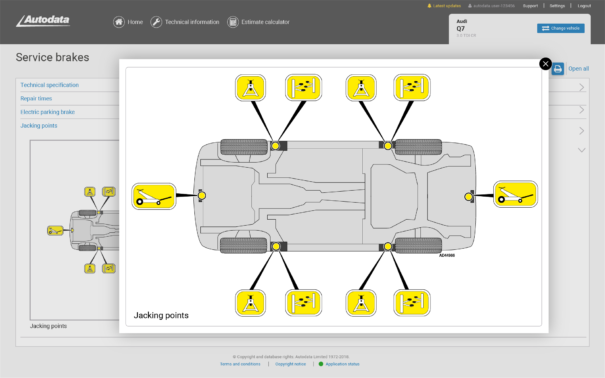
Task: Open the Terms and conditions link
Action: [240, 364]
